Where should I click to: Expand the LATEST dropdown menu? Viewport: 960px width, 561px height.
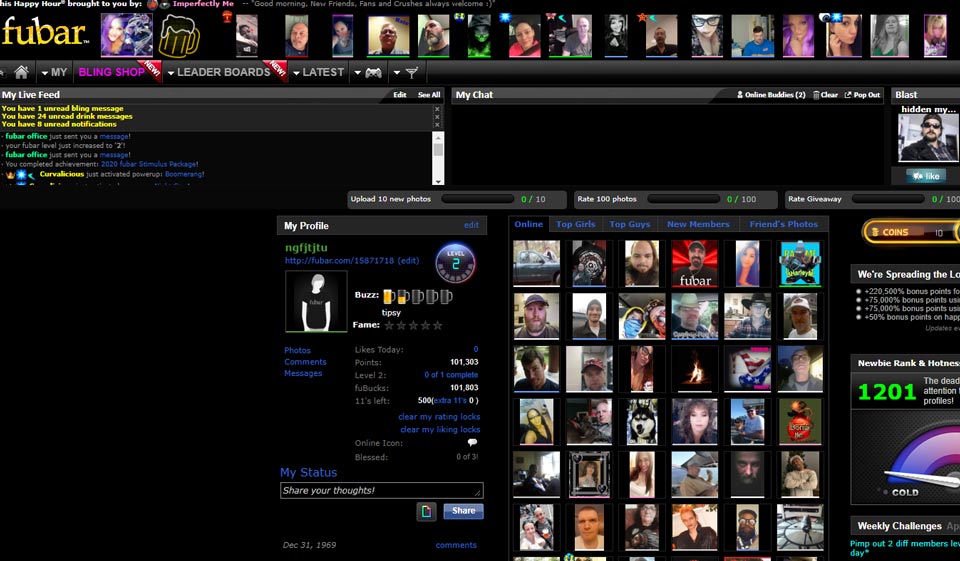pos(318,72)
